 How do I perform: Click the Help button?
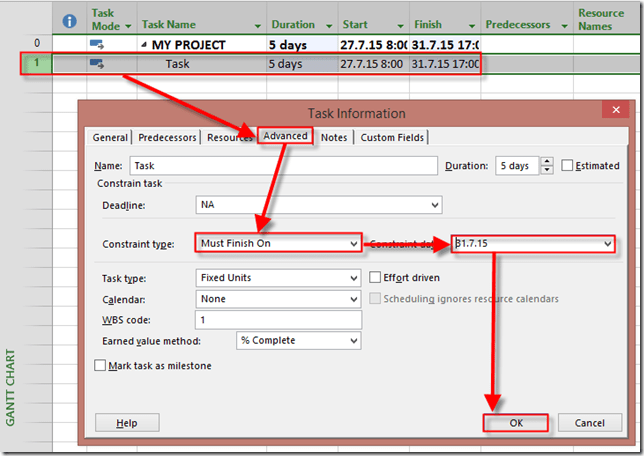(x=126, y=423)
